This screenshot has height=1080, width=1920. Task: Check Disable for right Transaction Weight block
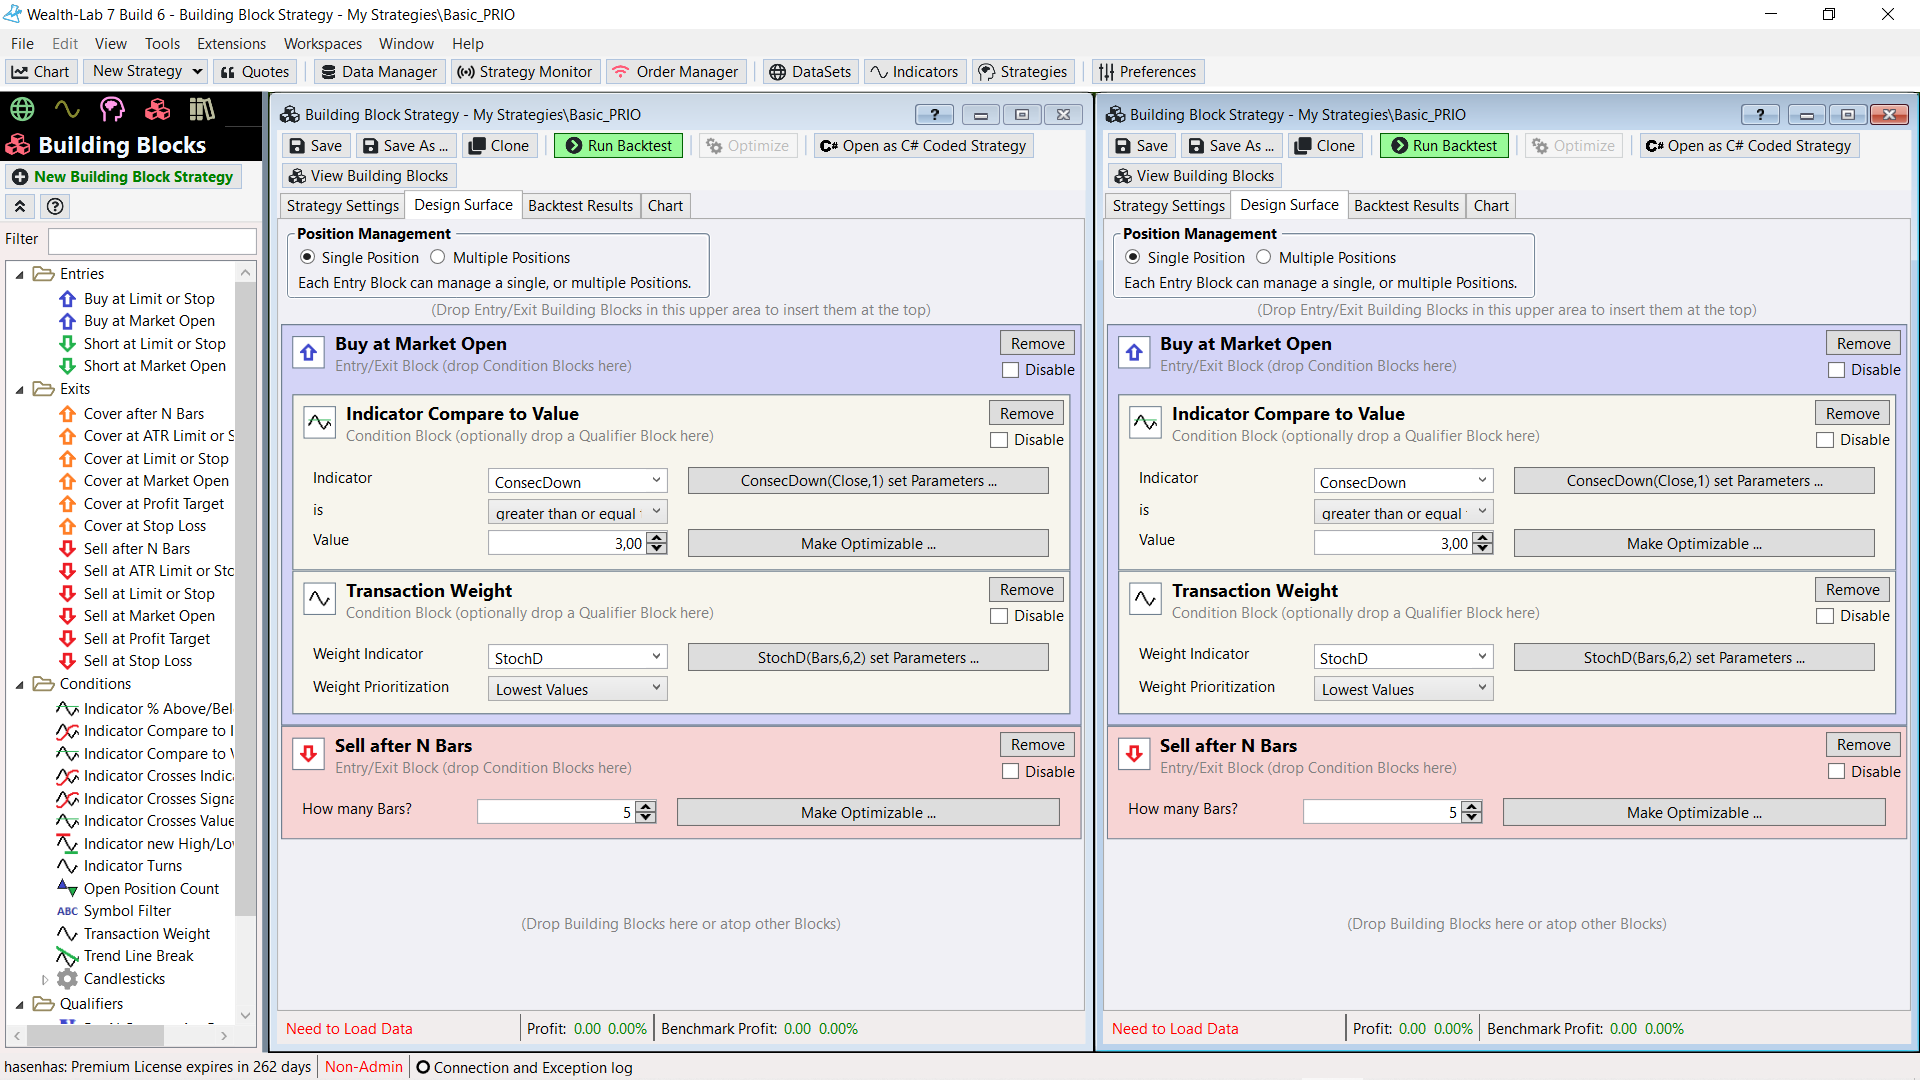tap(1825, 616)
